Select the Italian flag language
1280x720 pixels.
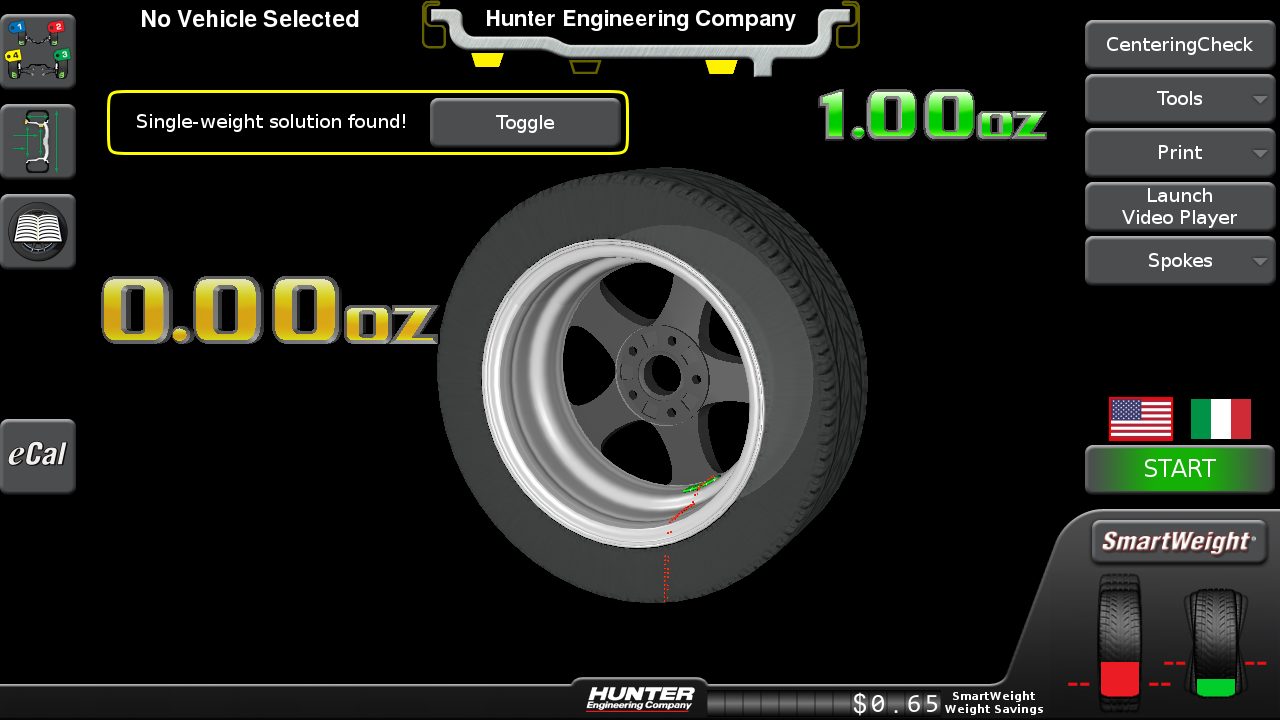1220,419
